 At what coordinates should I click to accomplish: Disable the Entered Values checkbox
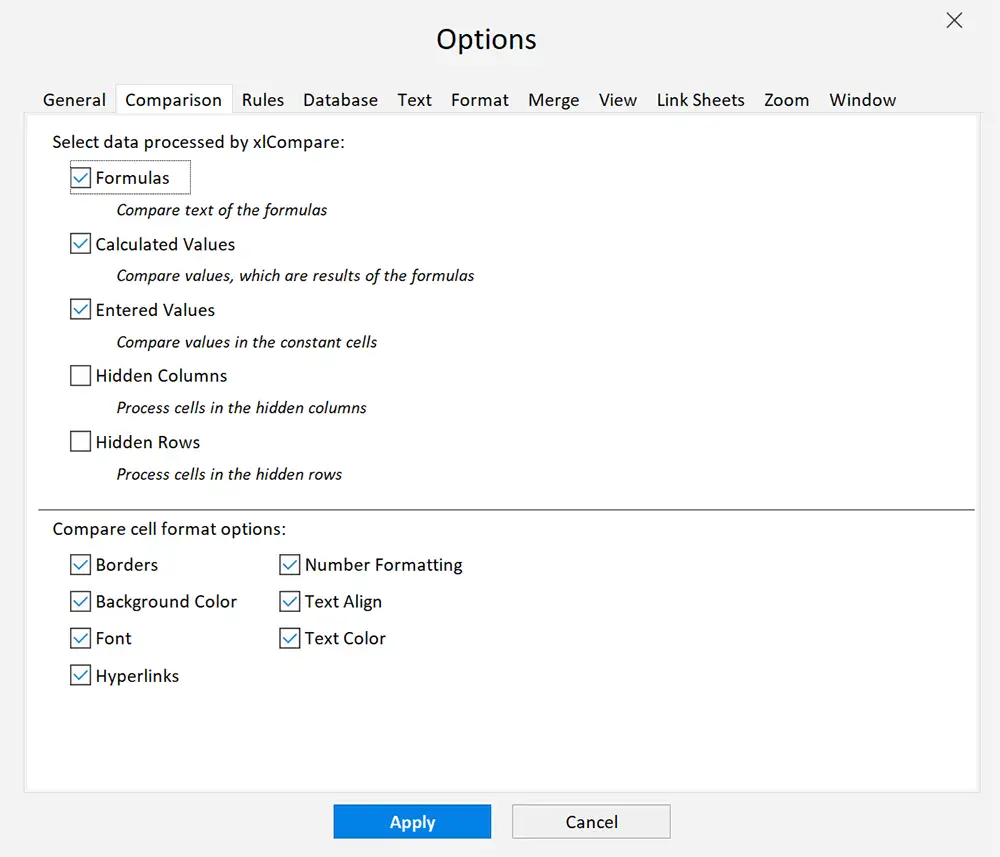(80, 308)
